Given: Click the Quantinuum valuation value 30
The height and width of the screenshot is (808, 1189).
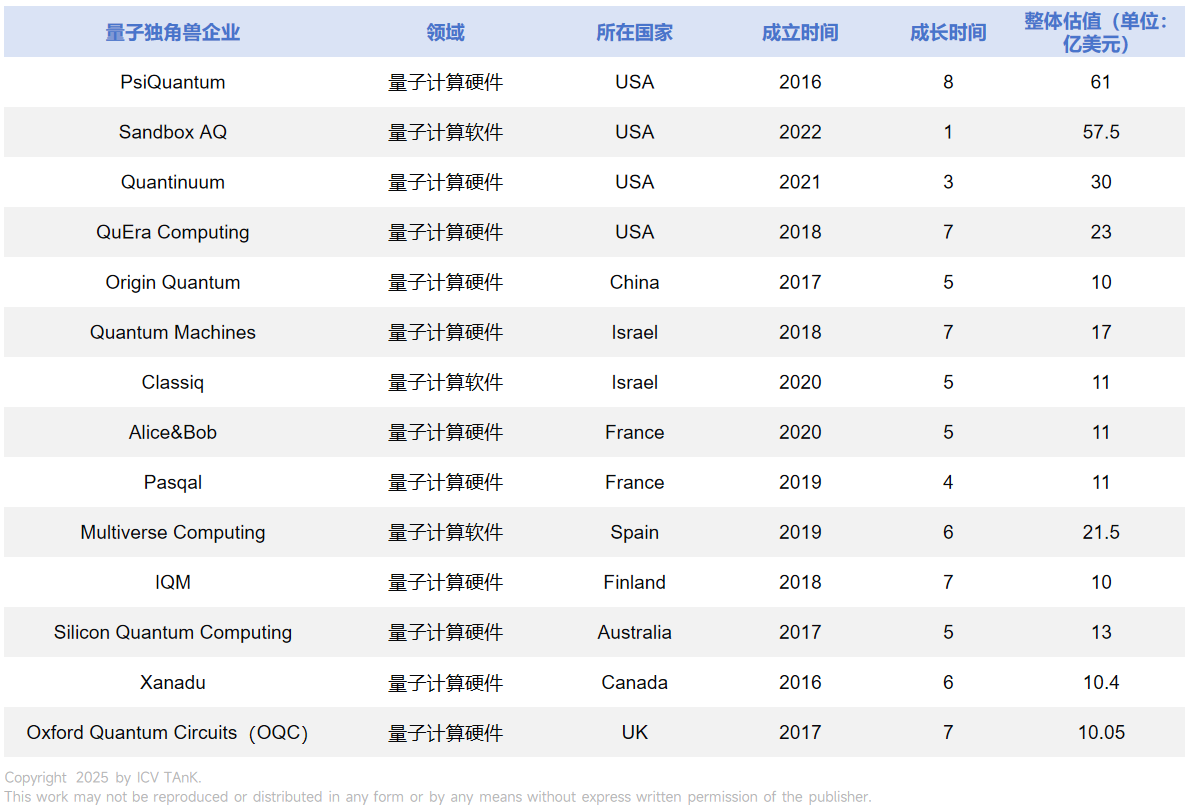Looking at the screenshot, I should (x=1101, y=182).
